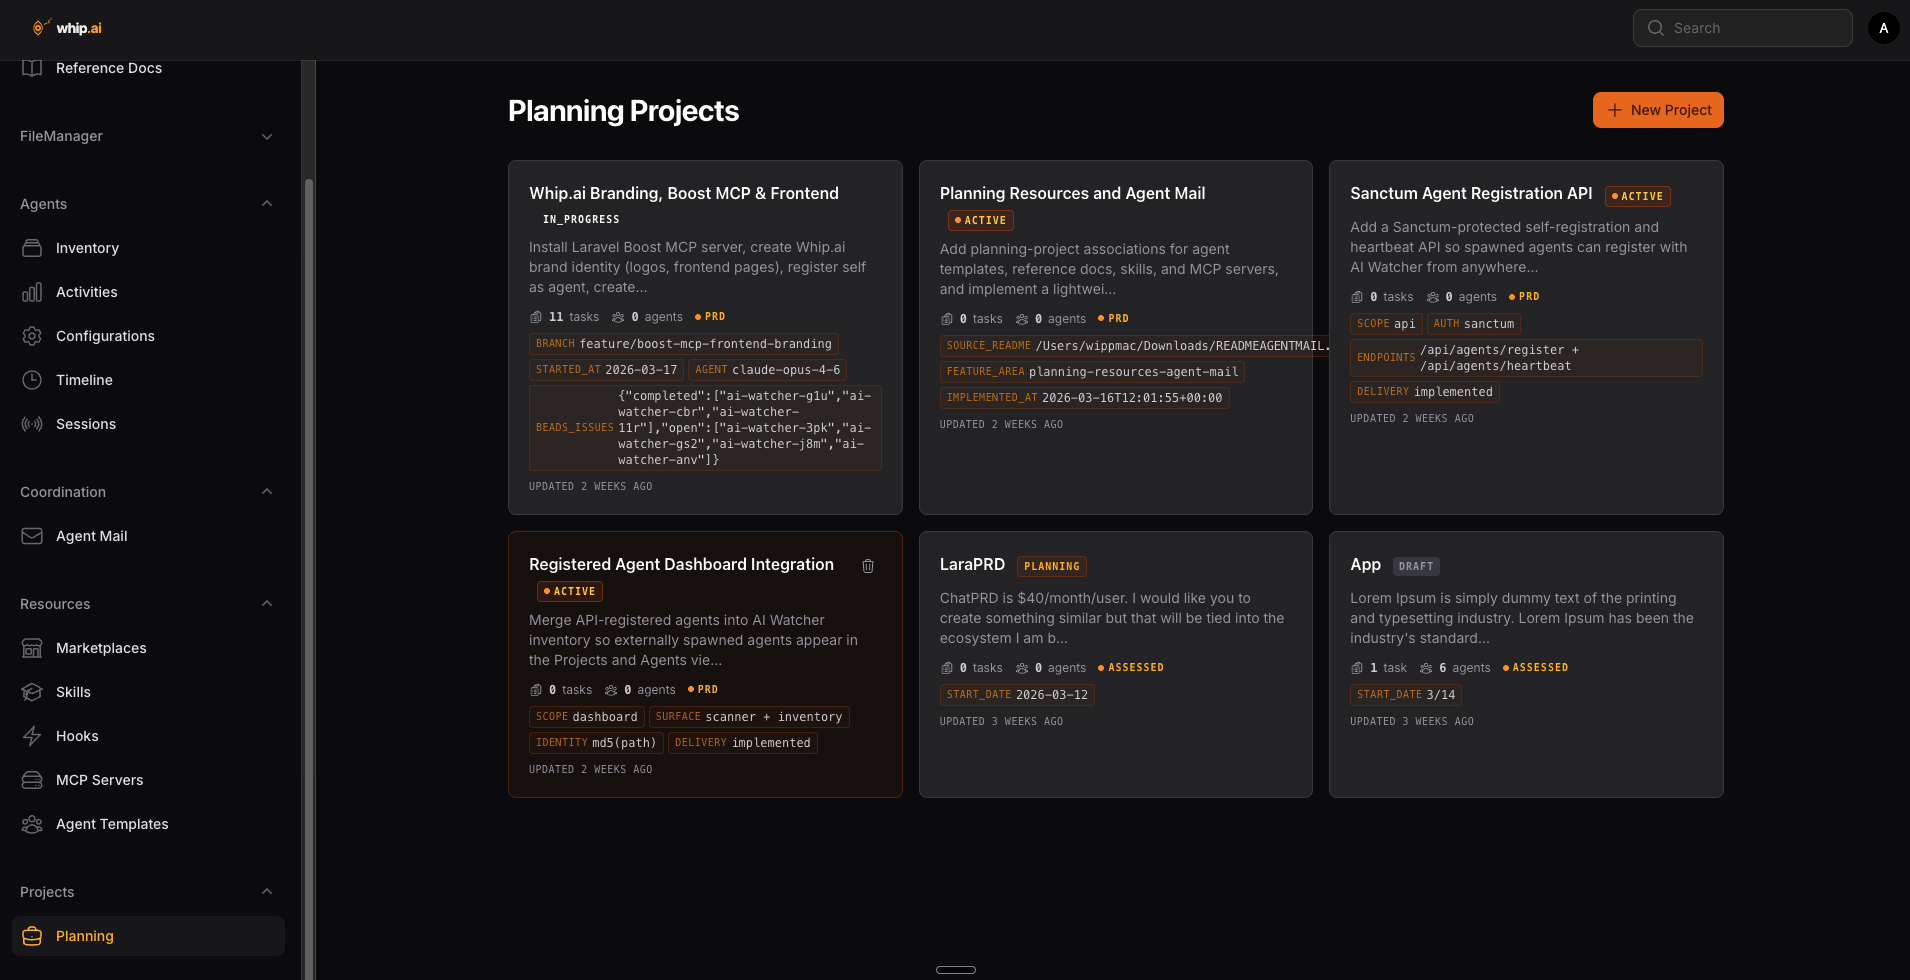Collapse the Resources section
The width and height of the screenshot is (1910, 980).
point(266,603)
